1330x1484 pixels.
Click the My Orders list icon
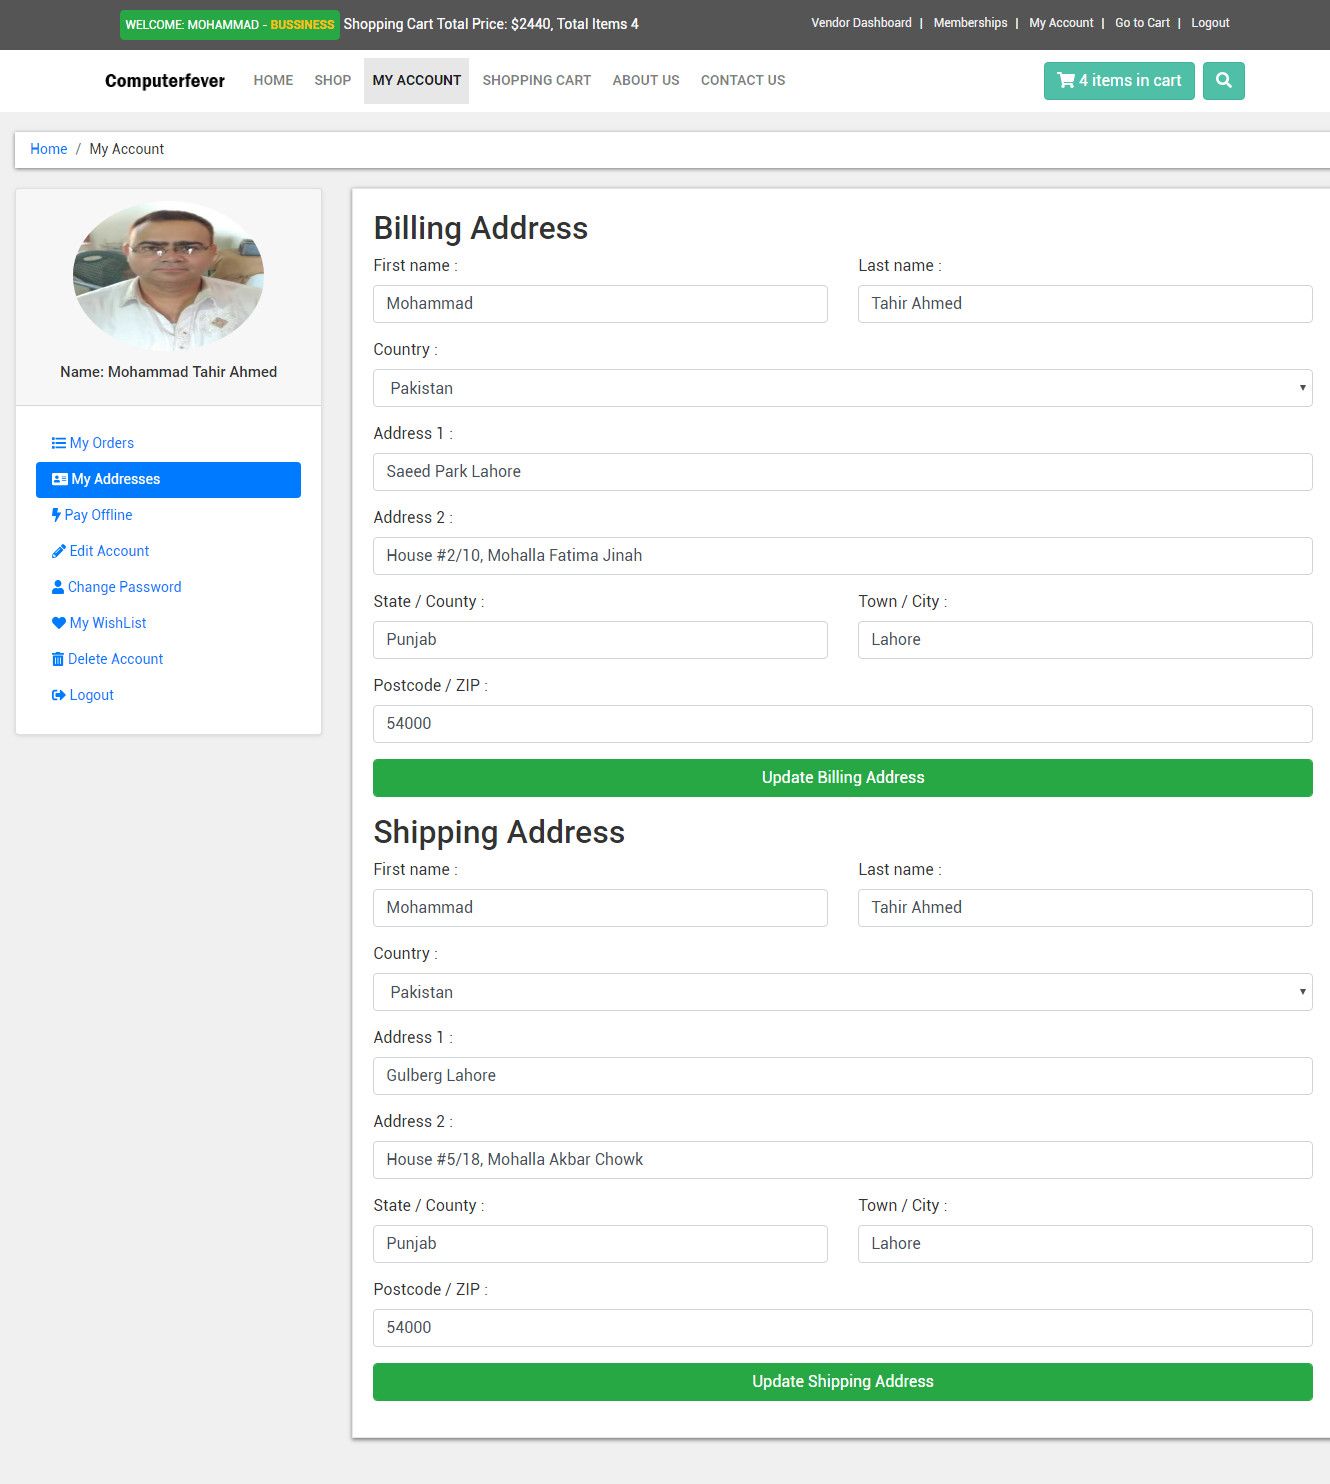click(x=59, y=443)
